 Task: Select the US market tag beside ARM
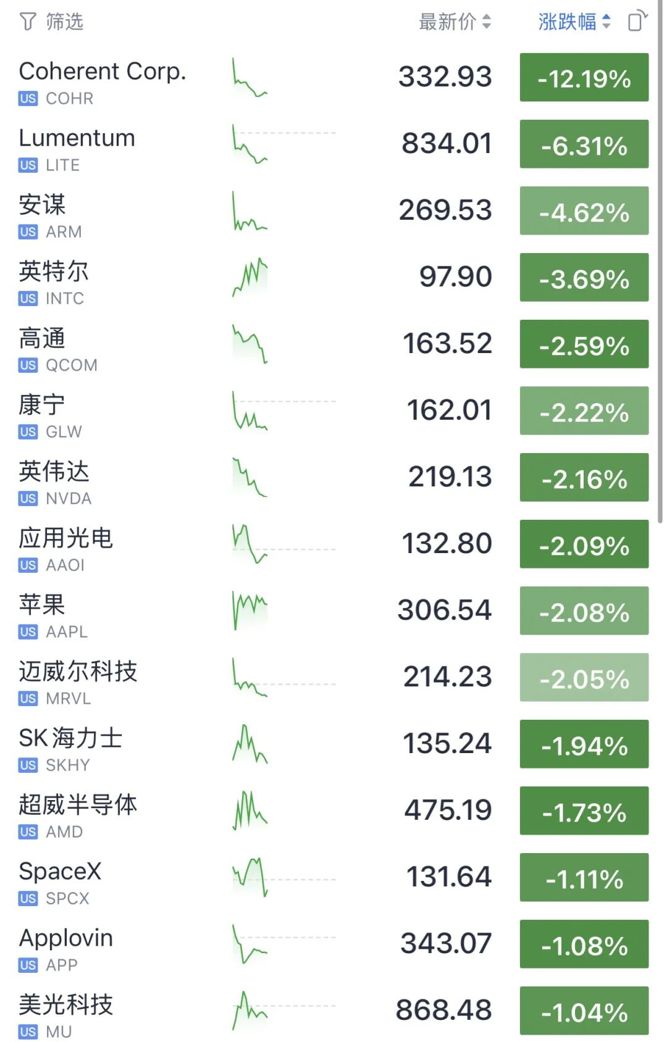(x=28, y=232)
